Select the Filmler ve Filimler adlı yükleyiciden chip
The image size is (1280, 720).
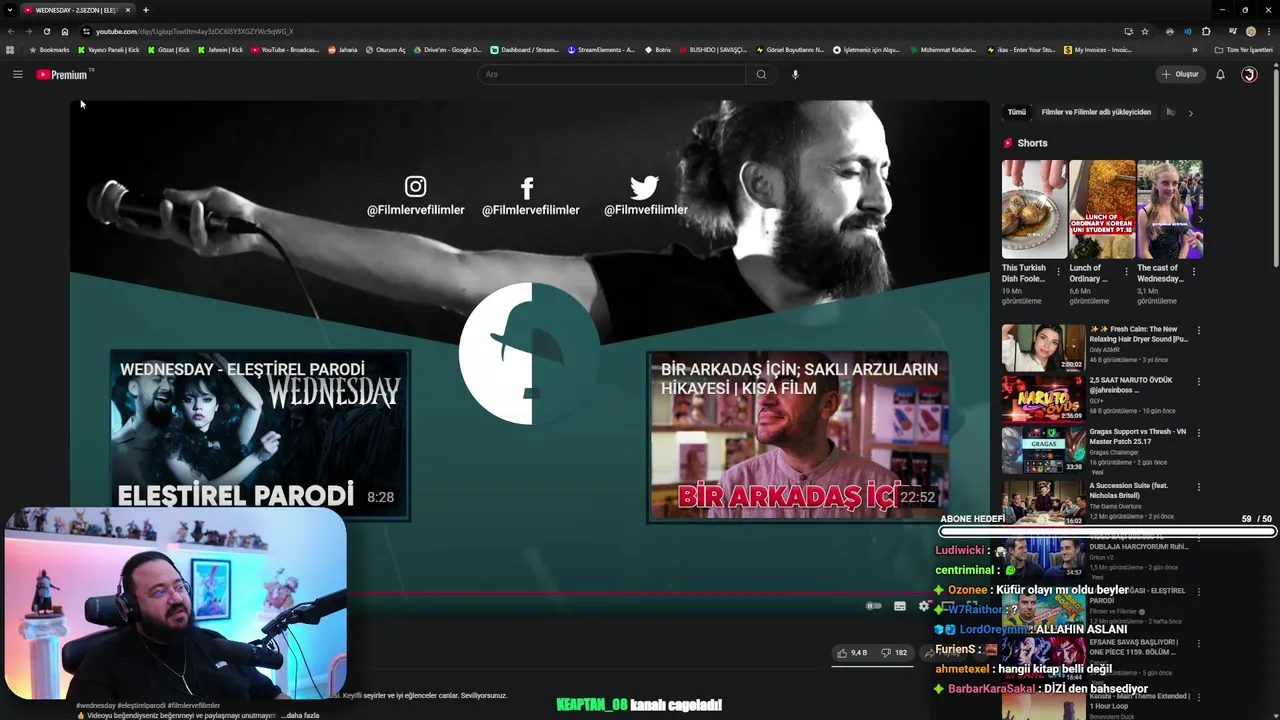[x=1096, y=112]
